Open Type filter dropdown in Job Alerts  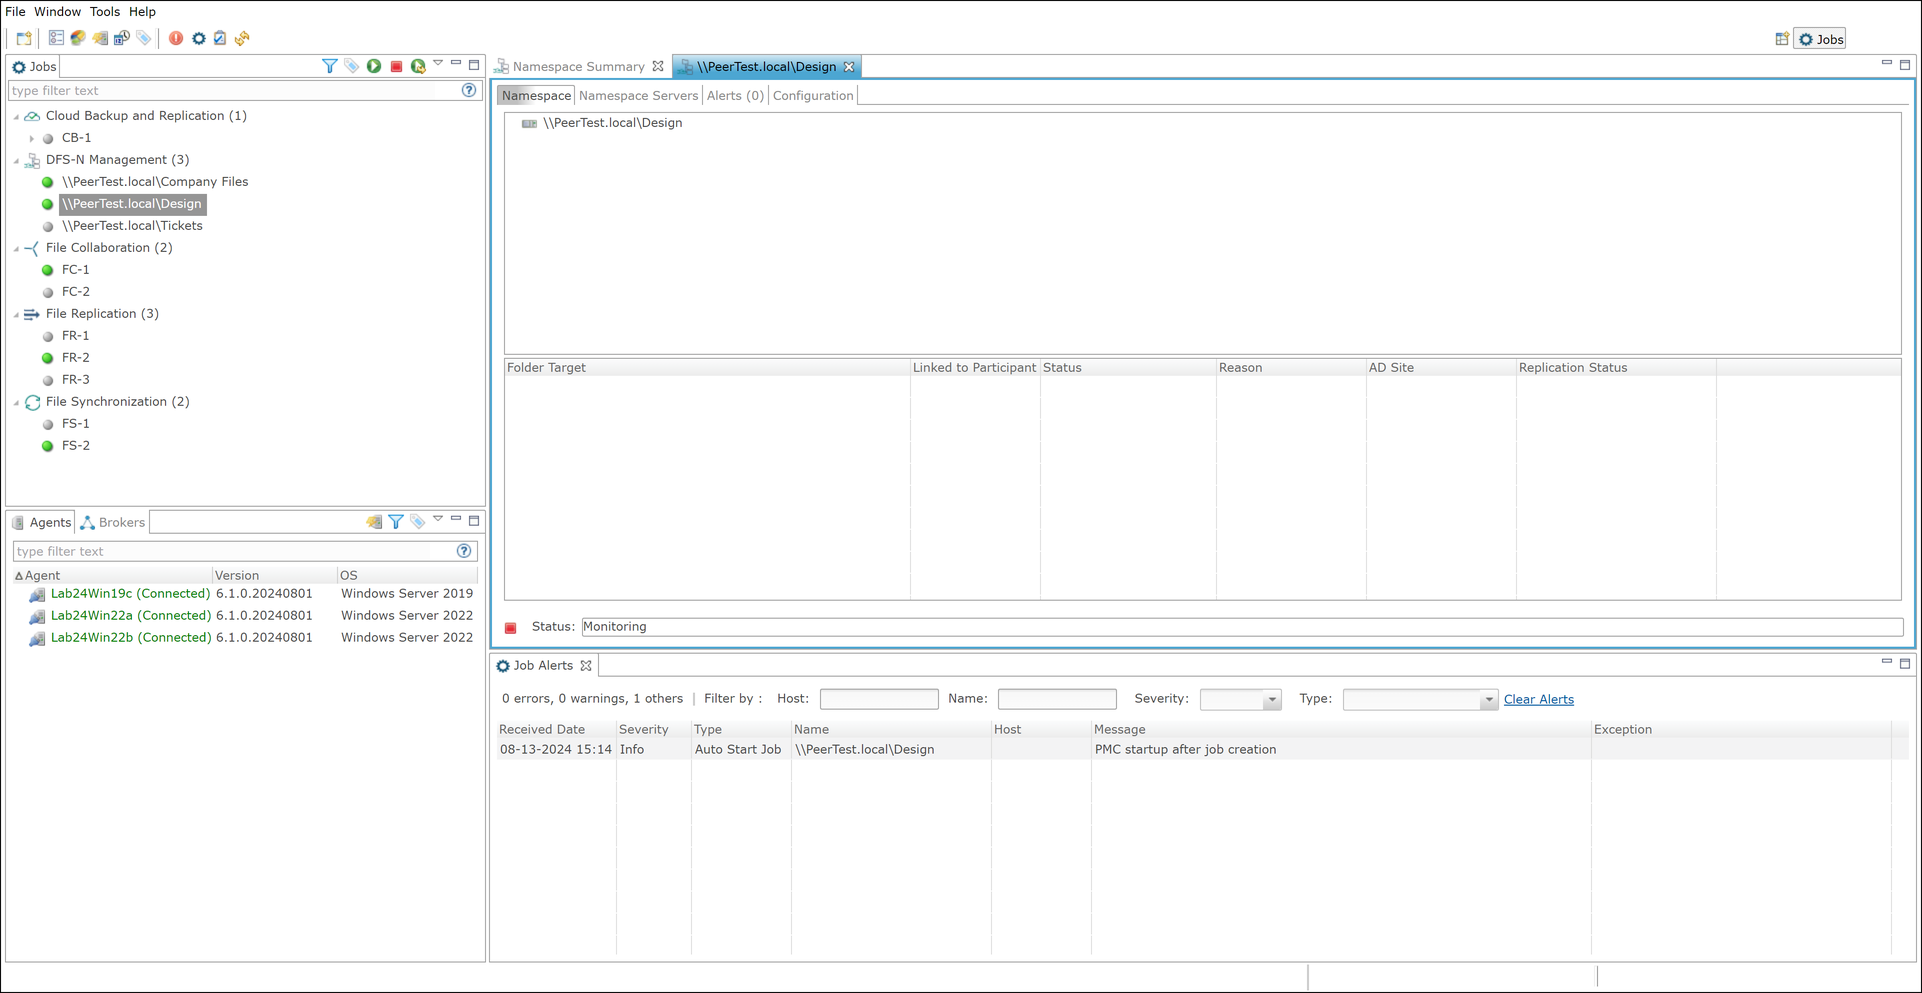coord(1488,700)
